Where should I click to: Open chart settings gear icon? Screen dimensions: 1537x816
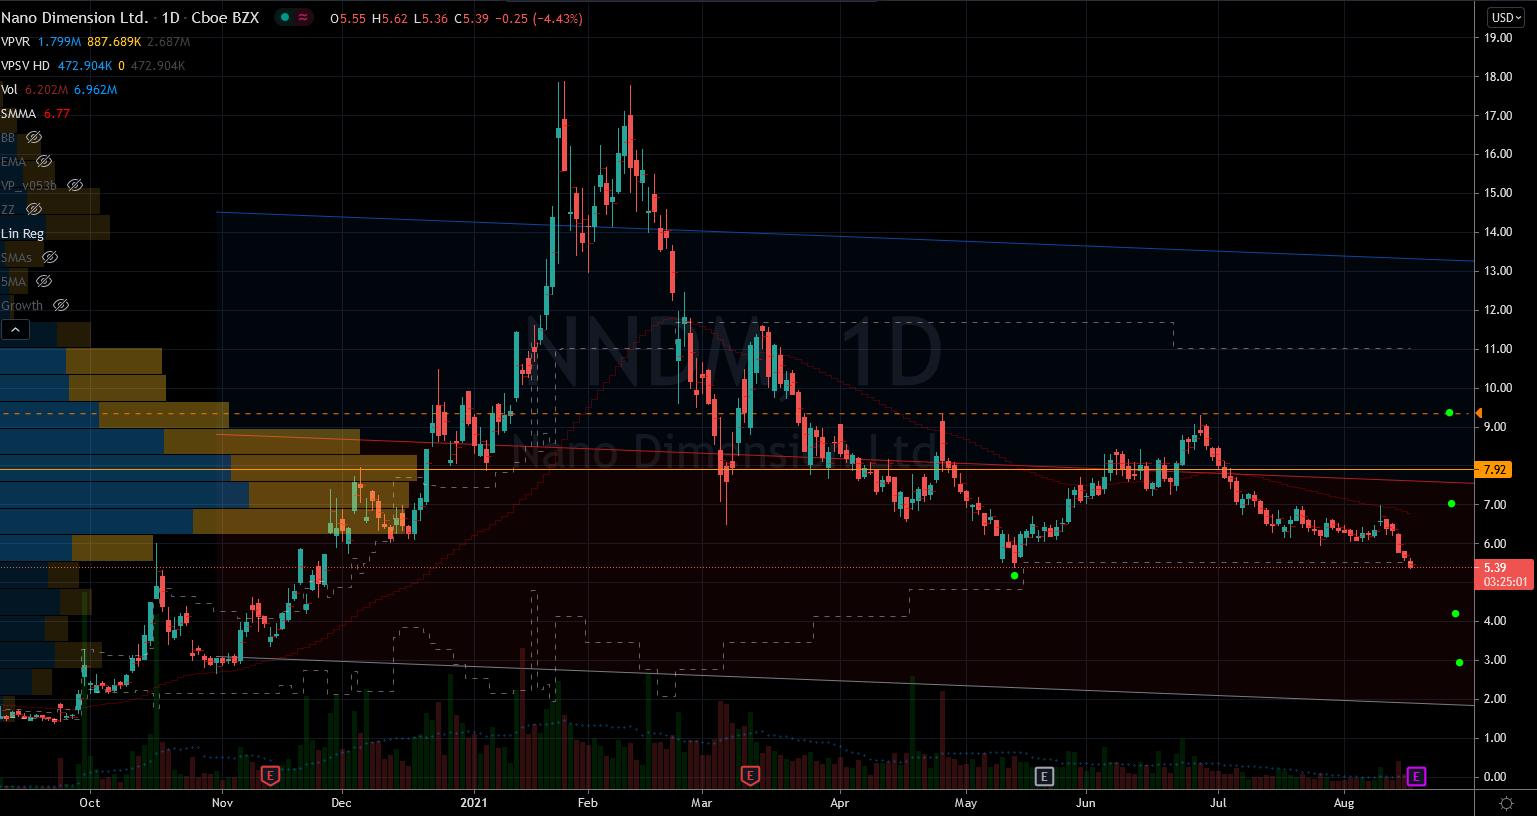click(1506, 803)
